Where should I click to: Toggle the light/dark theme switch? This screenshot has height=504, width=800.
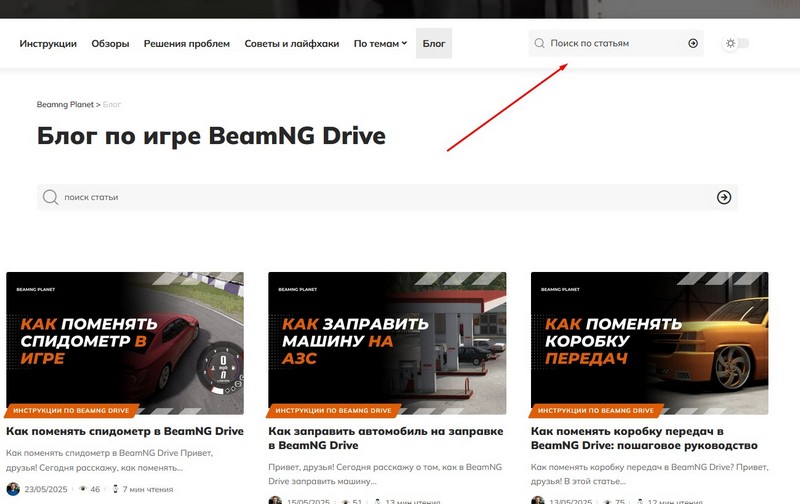click(x=737, y=43)
